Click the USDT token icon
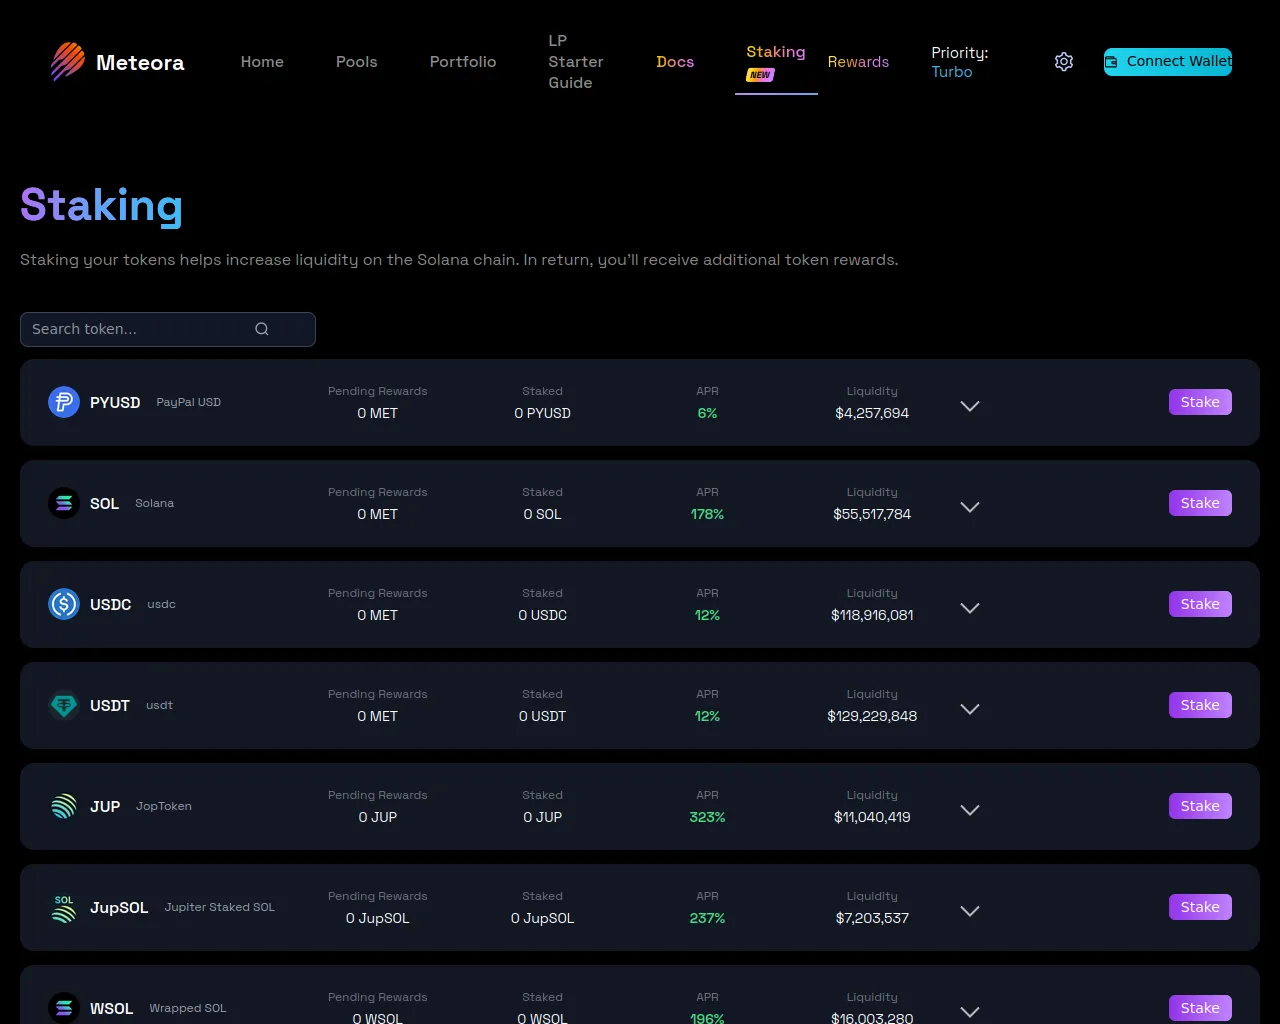 point(64,705)
